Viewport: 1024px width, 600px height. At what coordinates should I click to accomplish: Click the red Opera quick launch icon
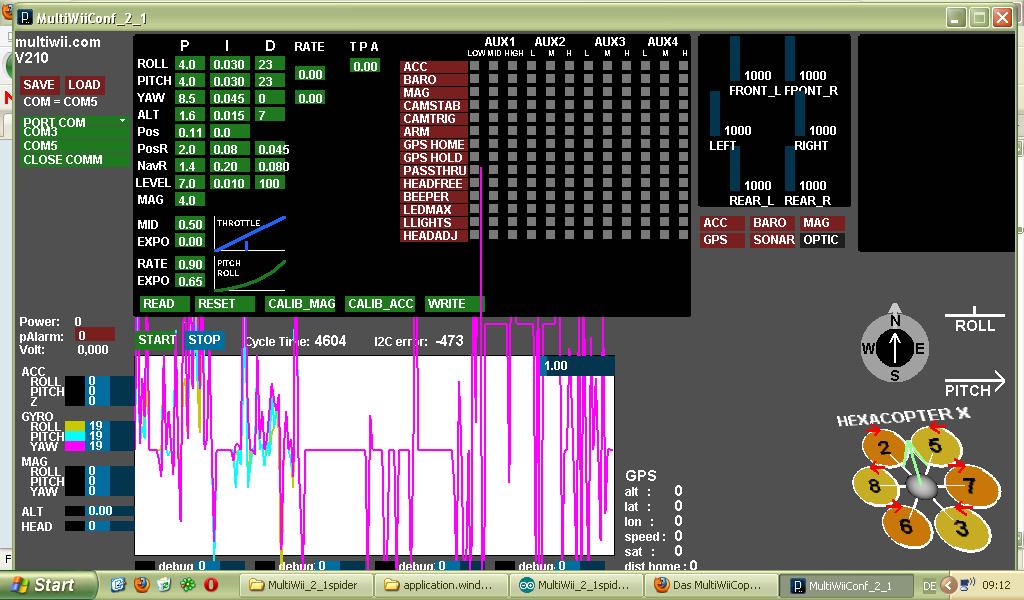pyautogui.click(x=210, y=584)
